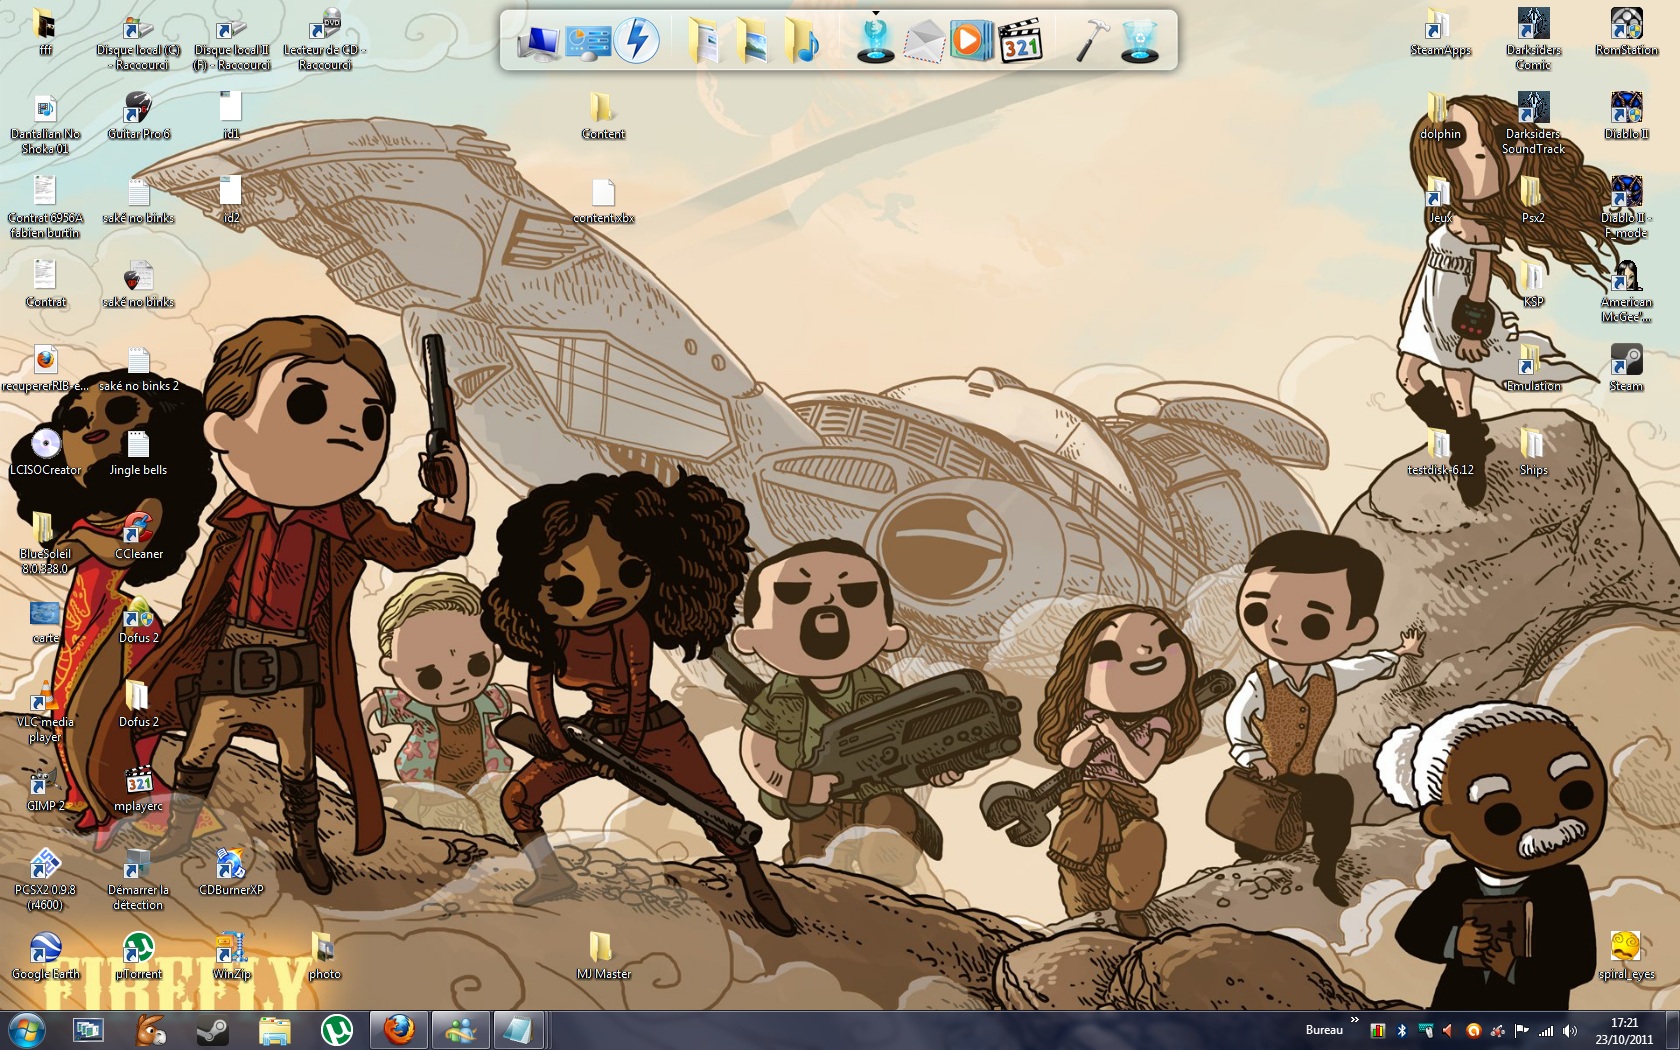Open the Guitar Pro 6 desktop shortcut
The width and height of the screenshot is (1680, 1050).
138,115
